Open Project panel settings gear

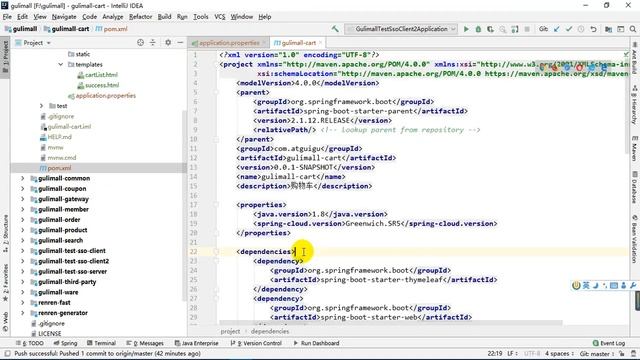(168, 42)
